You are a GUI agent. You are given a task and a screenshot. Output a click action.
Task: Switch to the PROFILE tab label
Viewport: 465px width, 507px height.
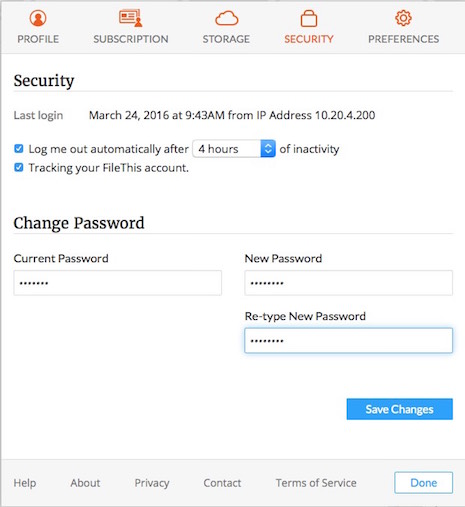click(38, 39)
